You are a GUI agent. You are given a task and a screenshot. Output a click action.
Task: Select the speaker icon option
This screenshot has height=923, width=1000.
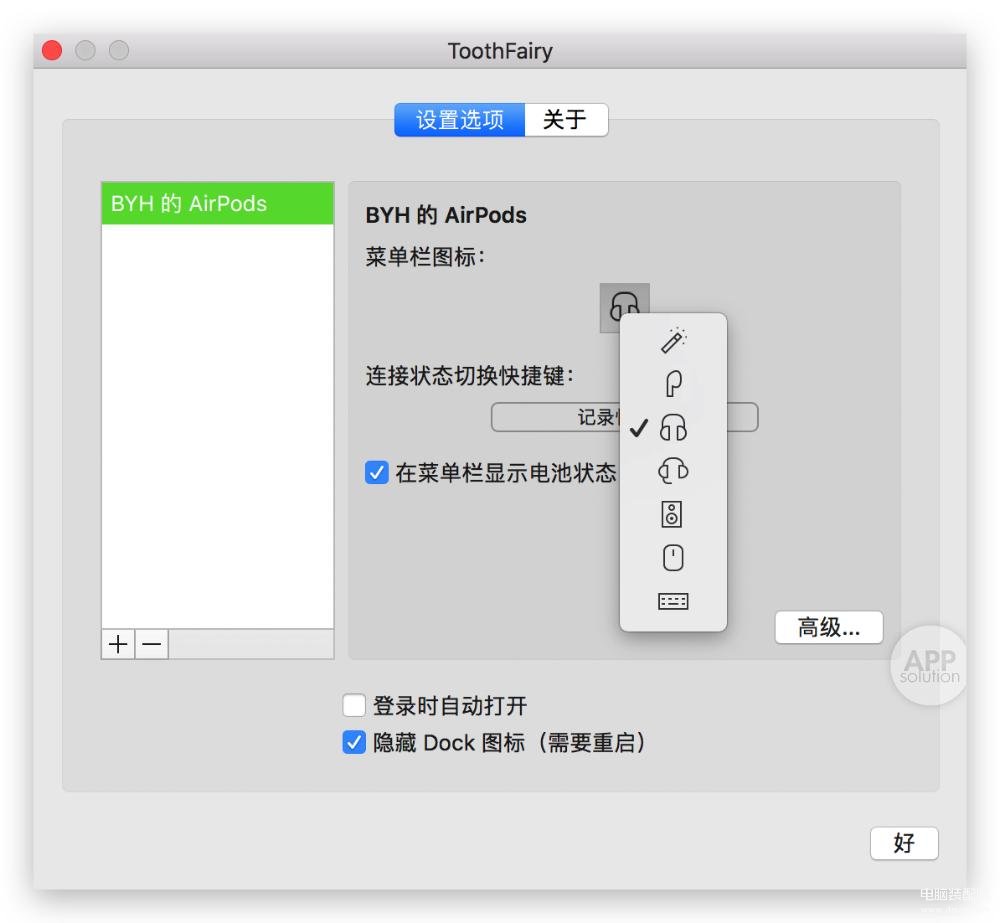pos(672,514)
